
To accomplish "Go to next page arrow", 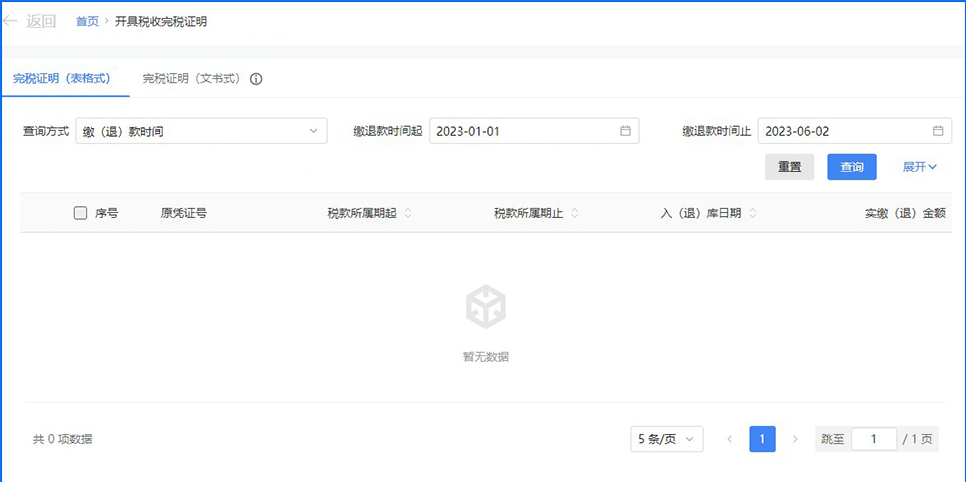I will pos(795,439).
